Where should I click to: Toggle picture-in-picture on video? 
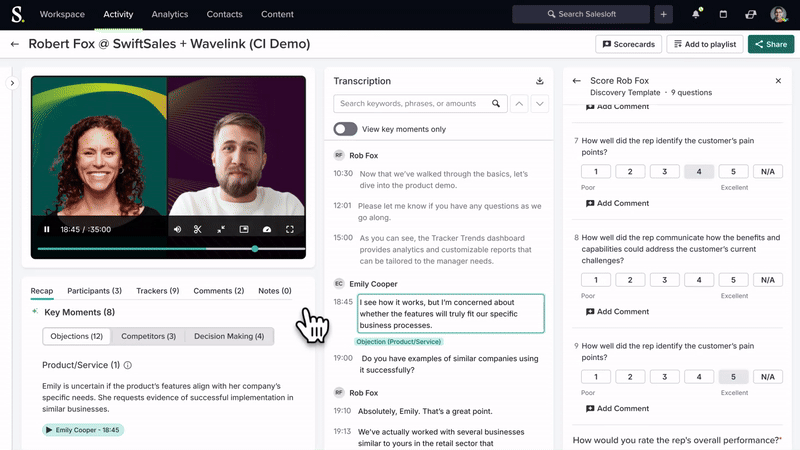point(244,230)
